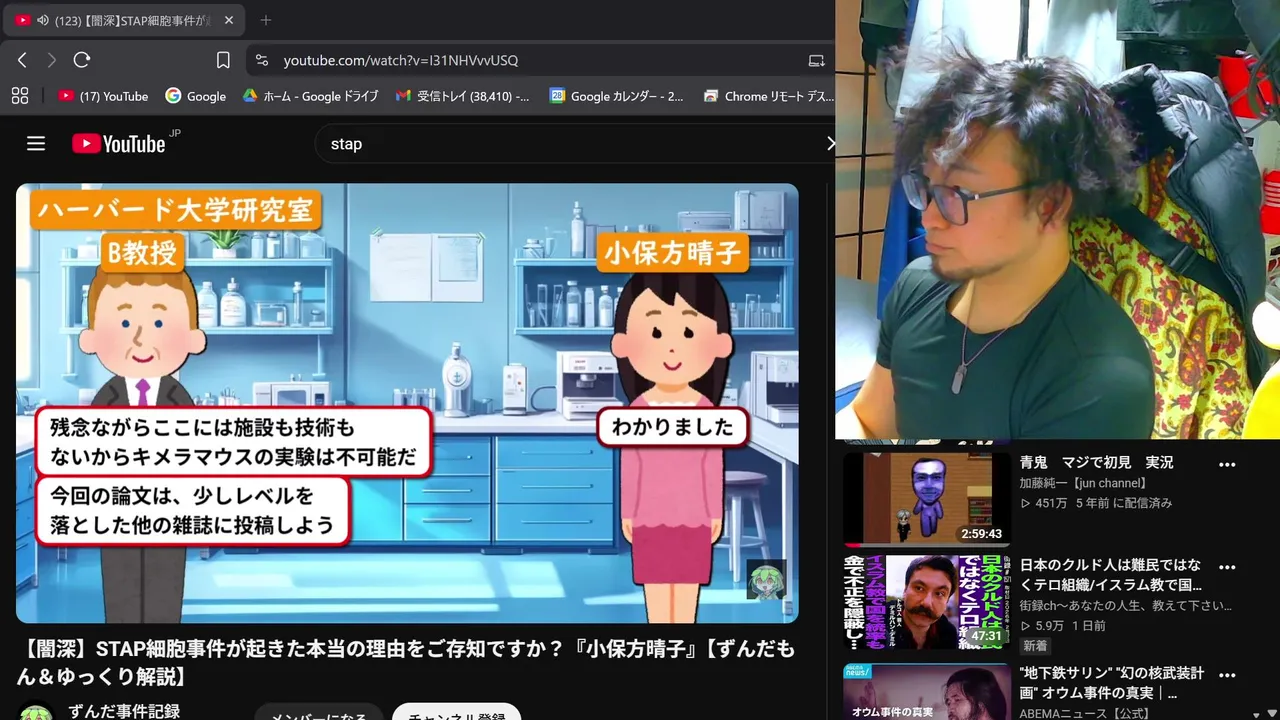Image resolution: width=1280 pixels, height=720 pixels.
Task: Open a new browser tab
Action: pyautogui.click(x=265, y=20)
